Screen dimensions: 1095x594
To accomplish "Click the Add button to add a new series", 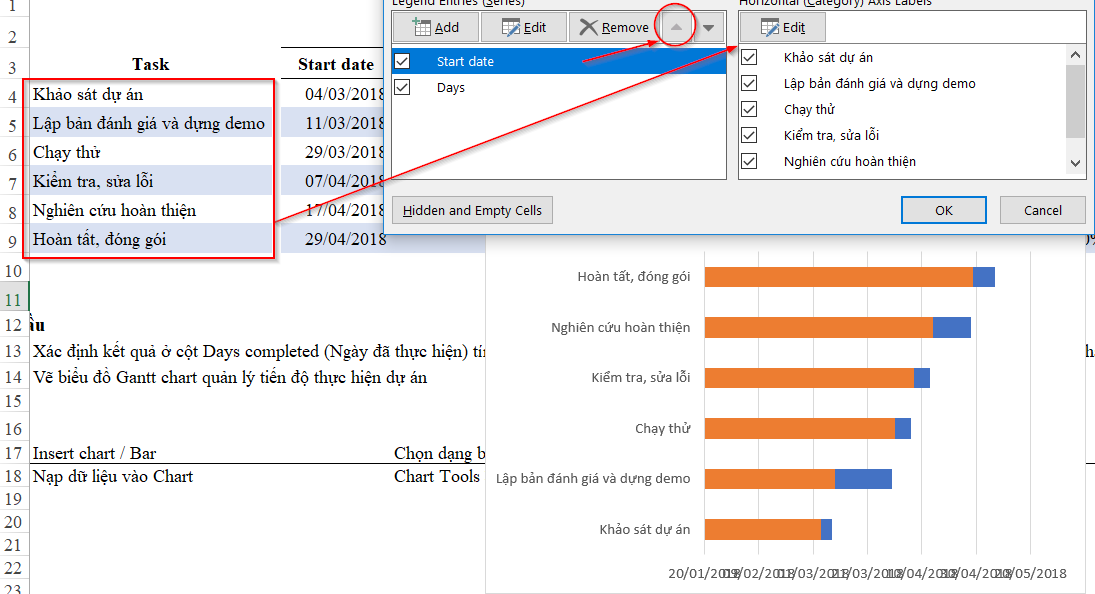I will click(435, 27).
